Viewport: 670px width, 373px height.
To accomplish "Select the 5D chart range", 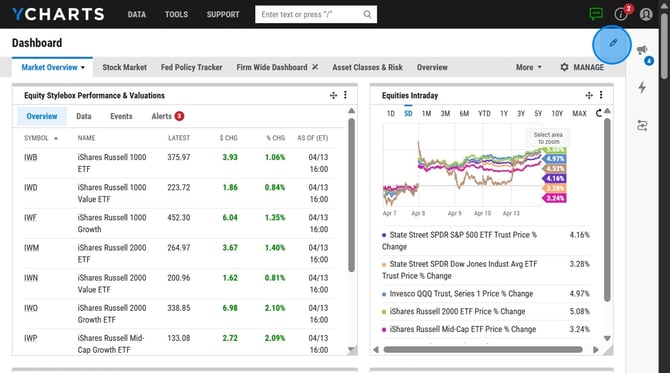I will (x=408, y=113).
